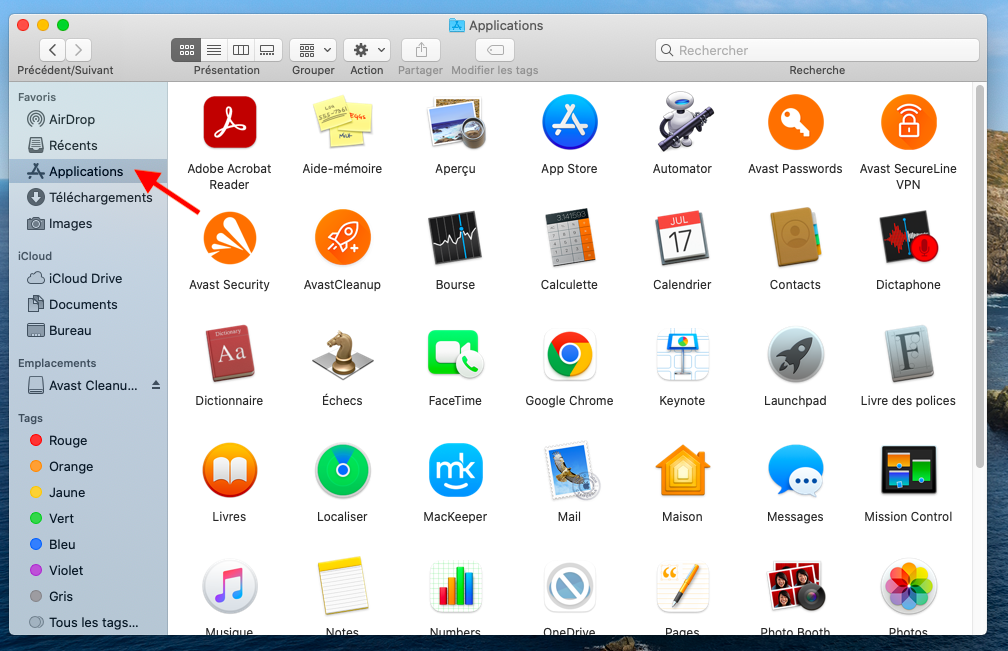Select the Livres app icon
The height and width of the screenshot is (651, 1008).
pos(230,470)
